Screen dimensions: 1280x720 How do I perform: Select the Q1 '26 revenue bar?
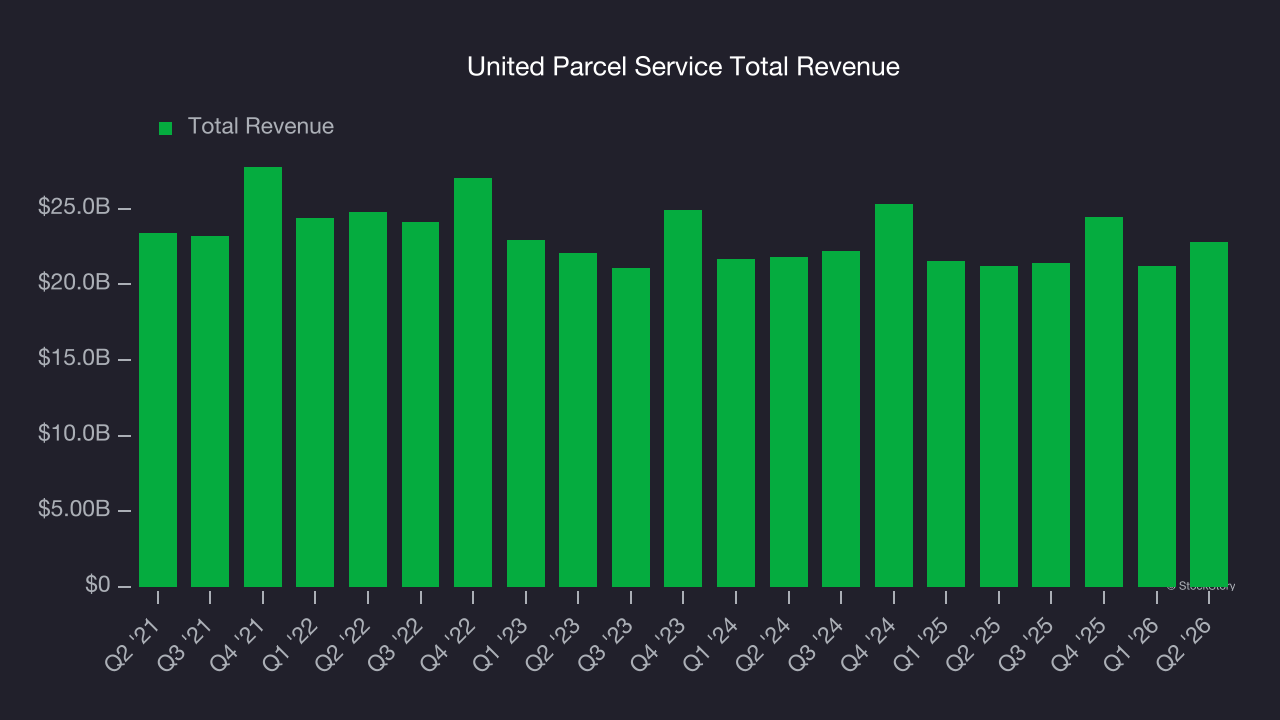(1157, 426)
